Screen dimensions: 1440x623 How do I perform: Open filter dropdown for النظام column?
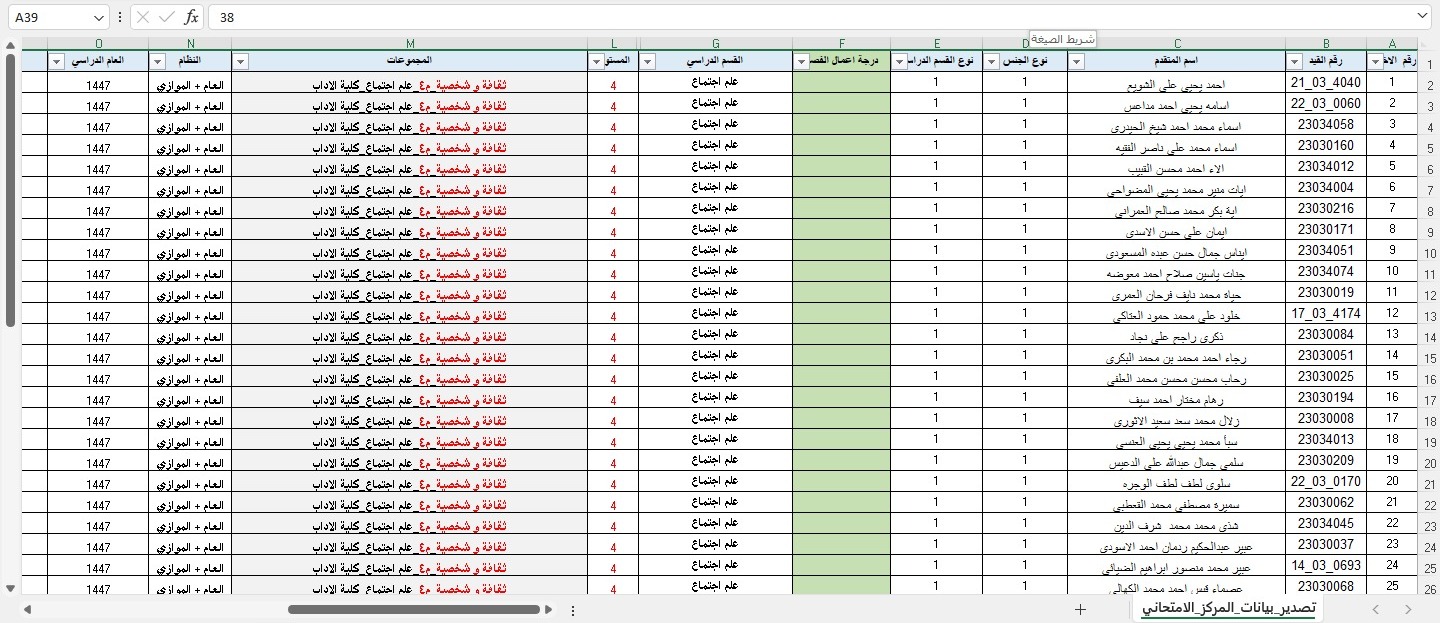158,62
